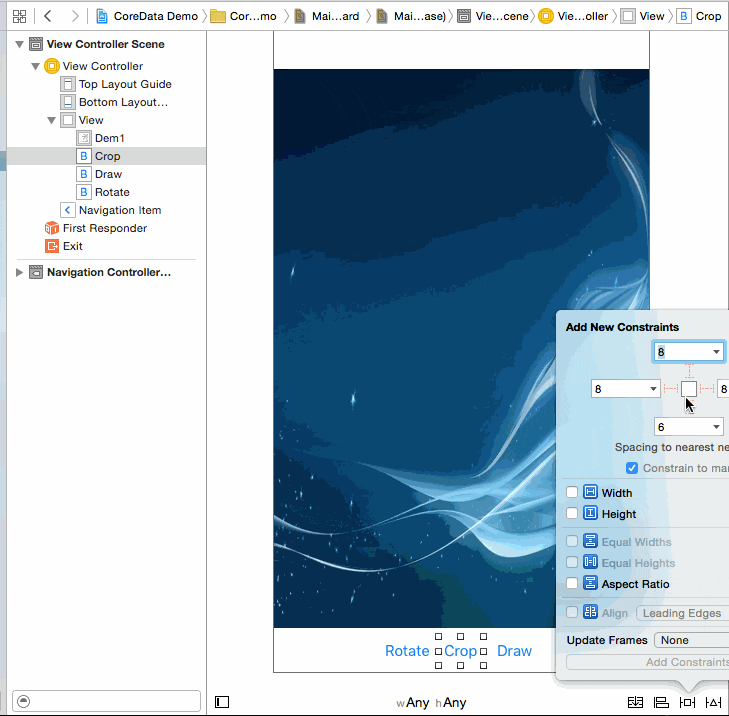
Task: Enable the Width constraint checkbox
Action: (572, 492)
